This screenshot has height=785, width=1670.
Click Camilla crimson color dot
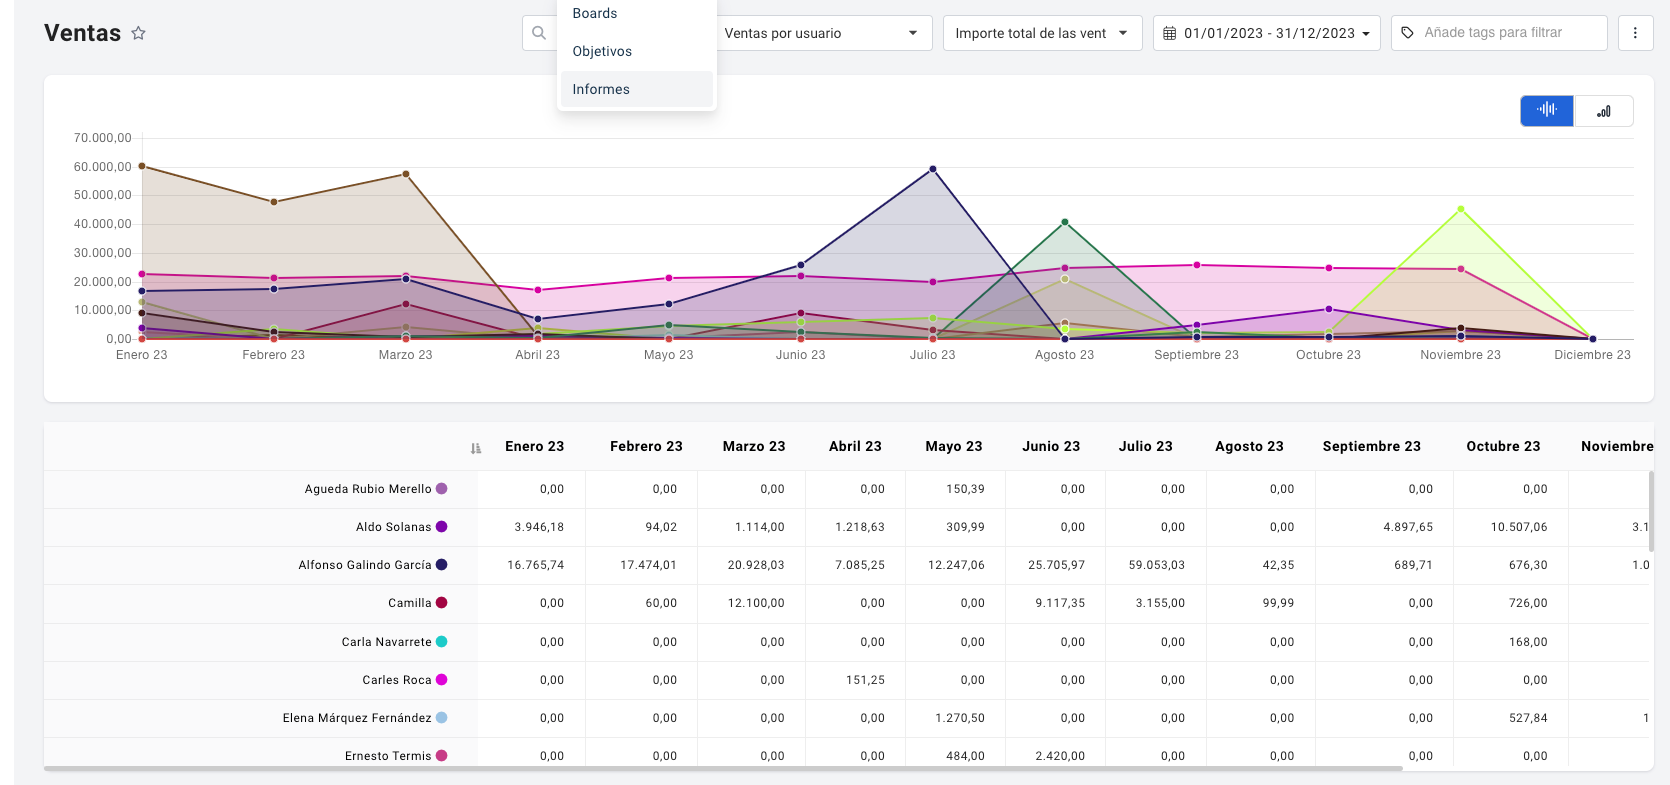[x=442, y=603]
